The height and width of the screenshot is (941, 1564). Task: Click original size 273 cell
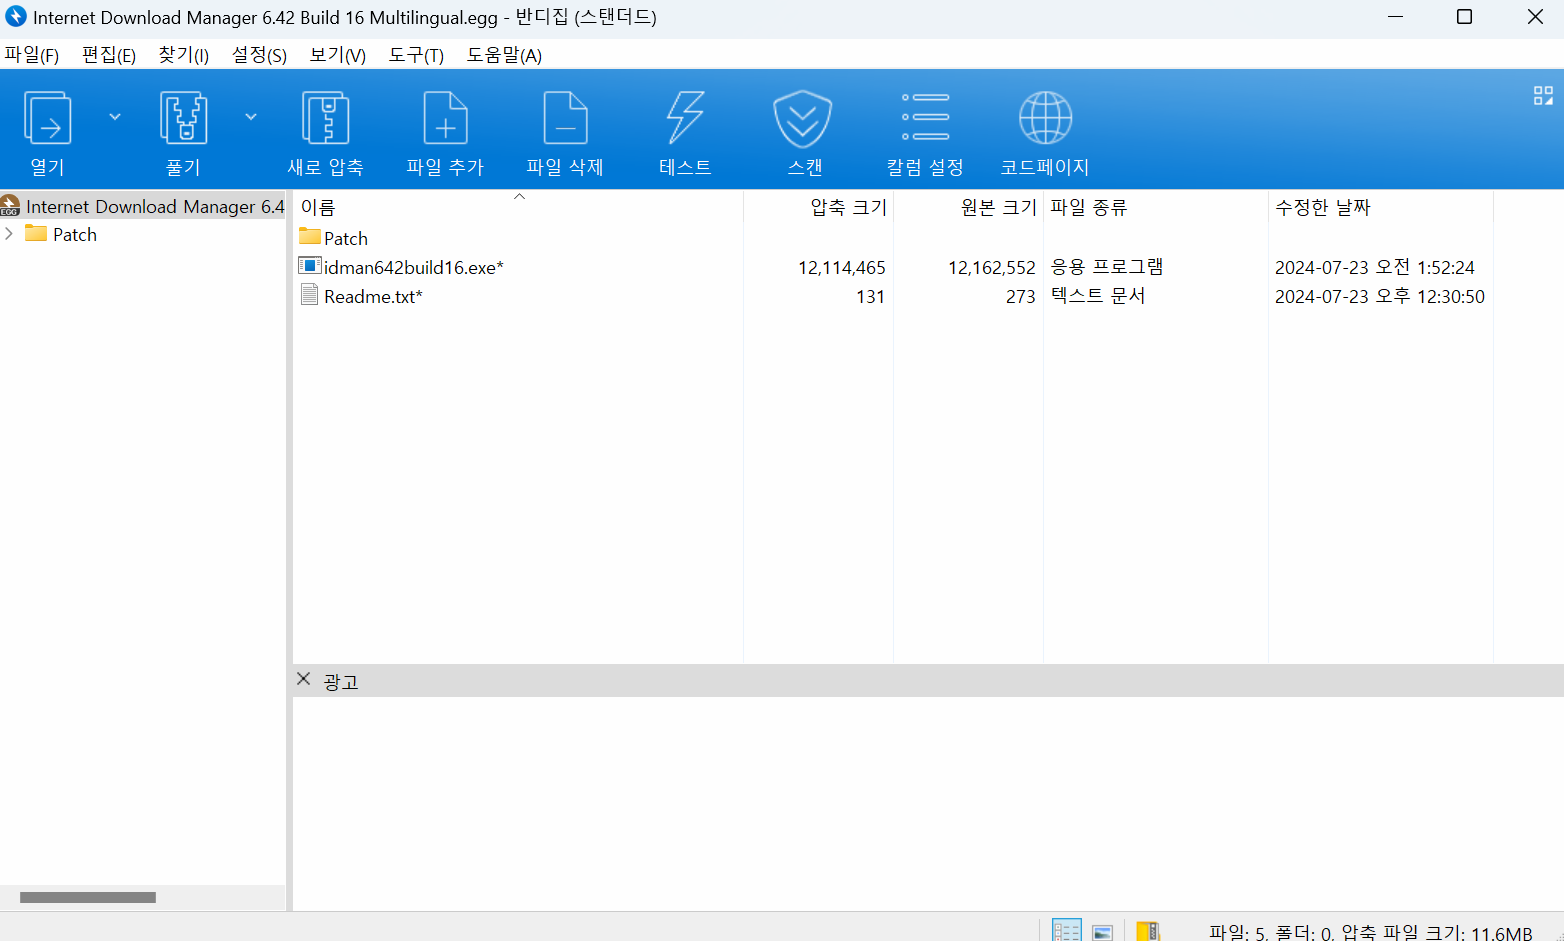[x=1021, y=296]
